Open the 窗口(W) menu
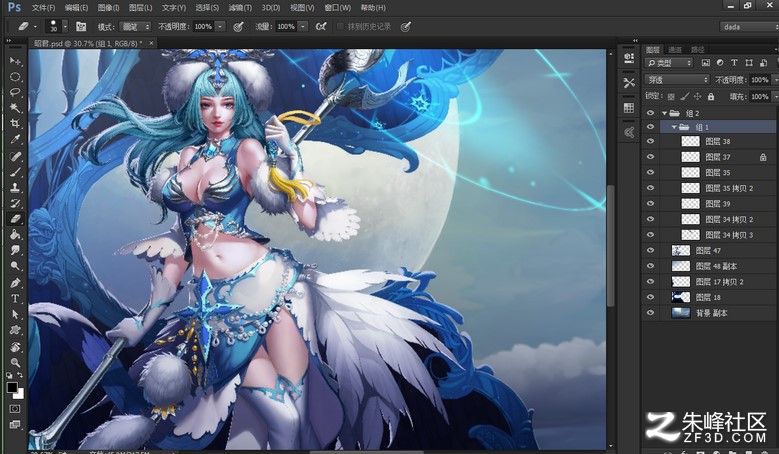The height and width of the screenshot is (454, 779). click(337, 8)
